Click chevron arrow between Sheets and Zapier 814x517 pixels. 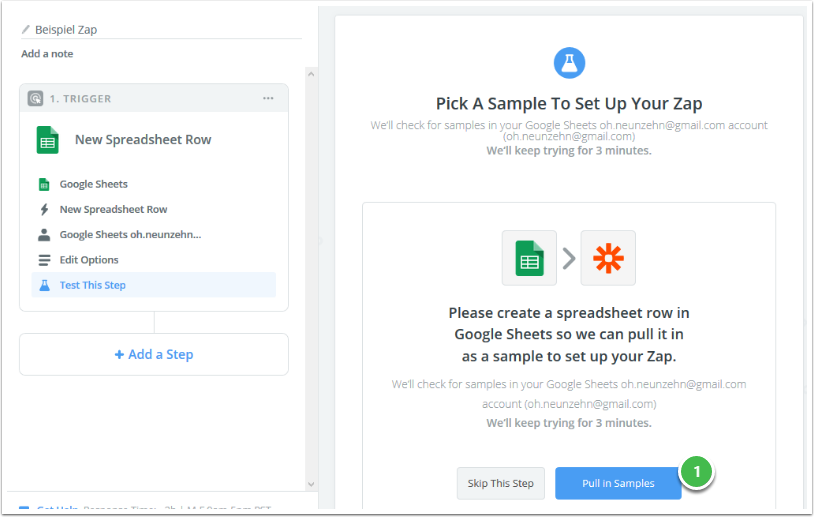pyautogui.click(x=569, y=258)
